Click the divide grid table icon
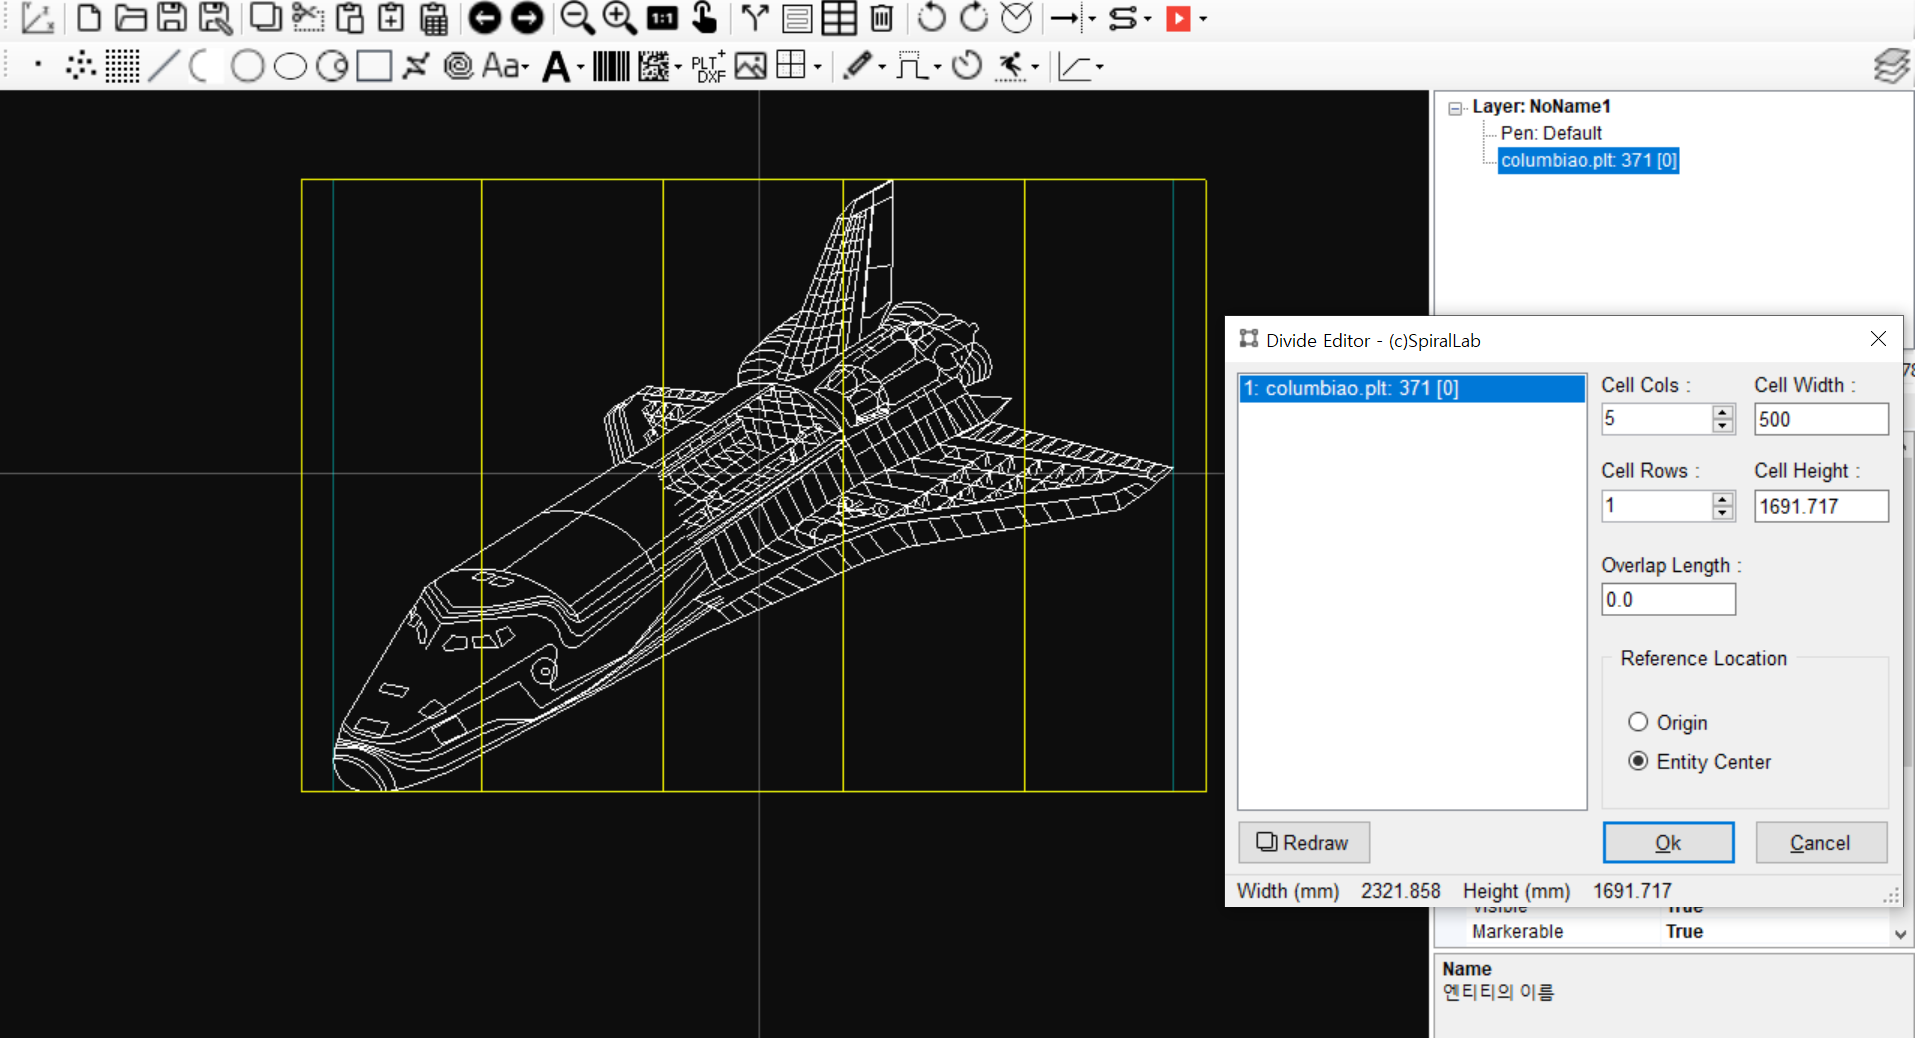 [x=839, y=18]
